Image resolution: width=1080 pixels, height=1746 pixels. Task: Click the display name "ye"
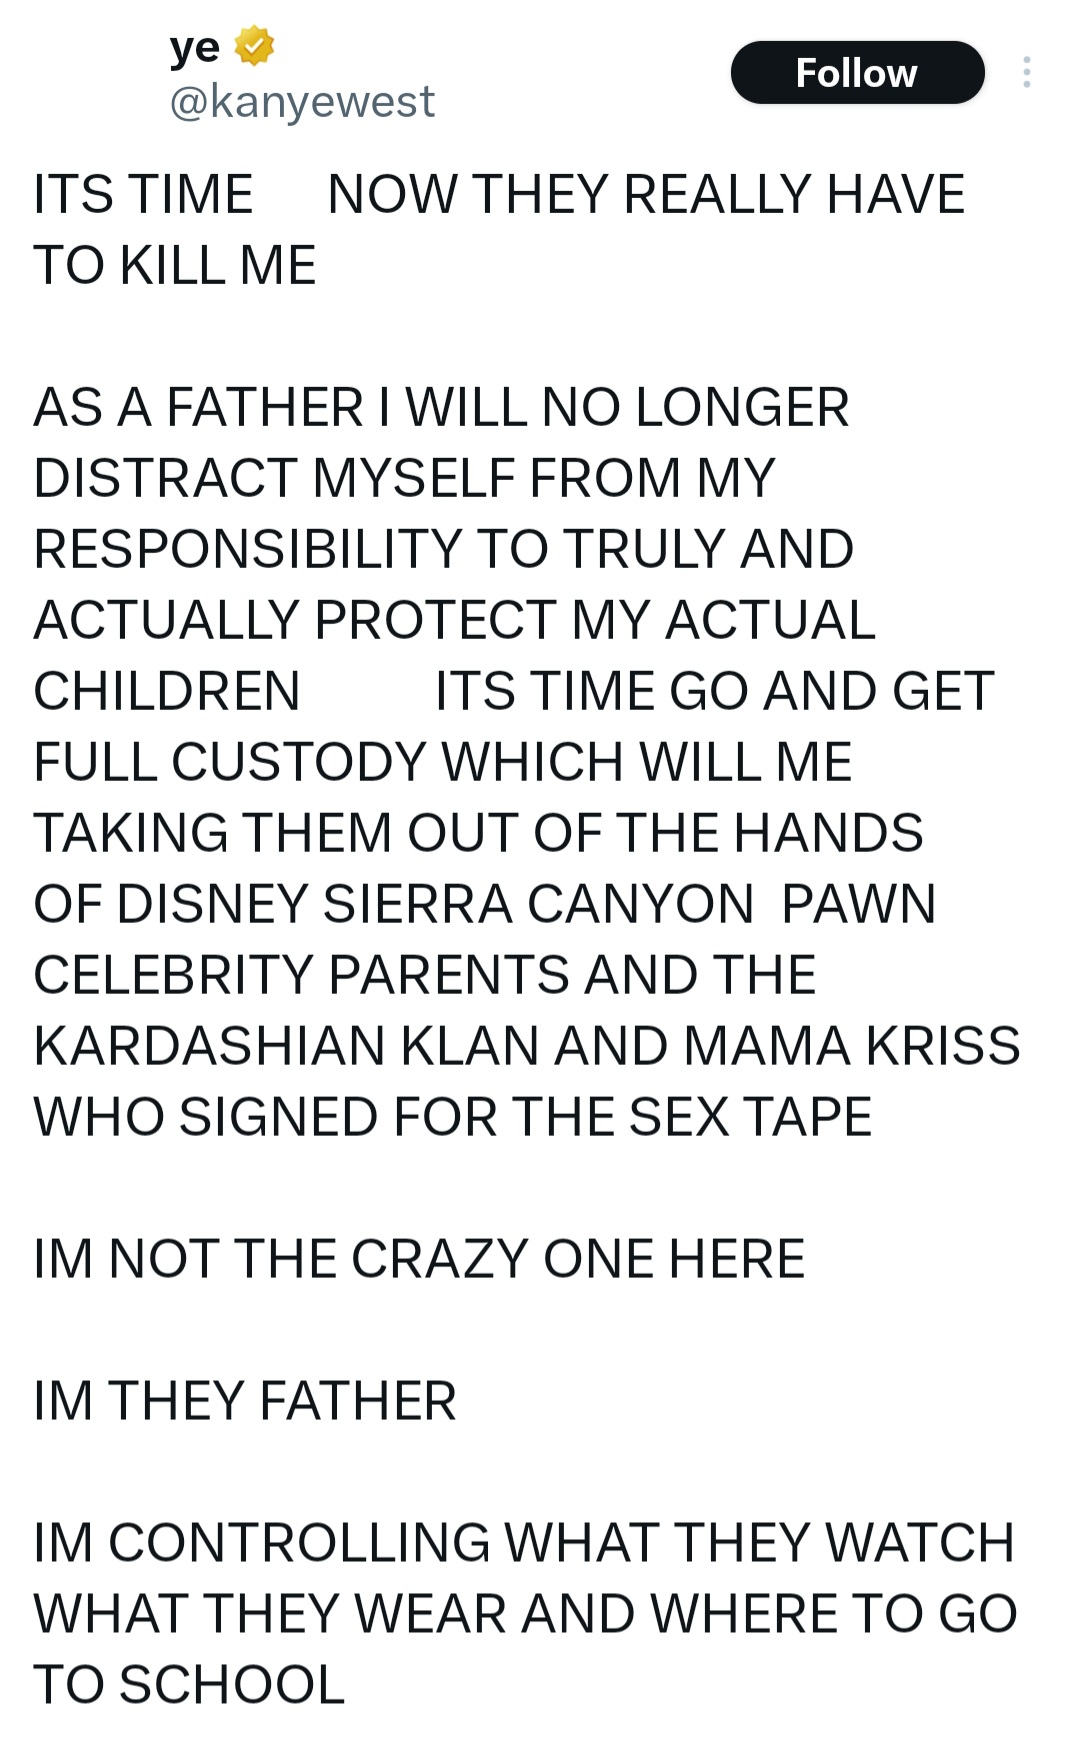pos(194,47)
